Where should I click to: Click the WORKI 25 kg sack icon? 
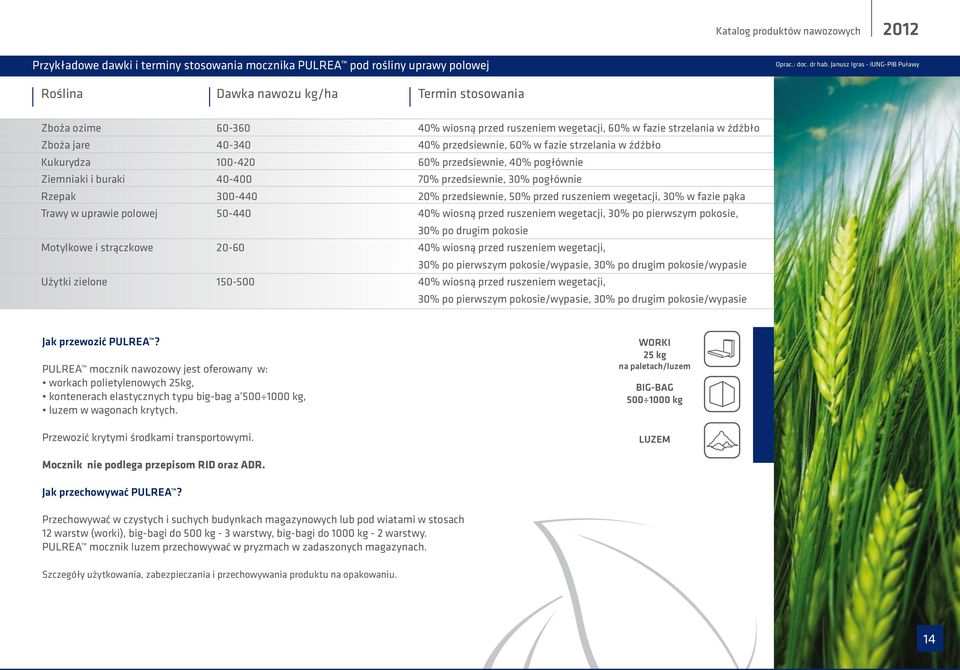tap(722, 349)
